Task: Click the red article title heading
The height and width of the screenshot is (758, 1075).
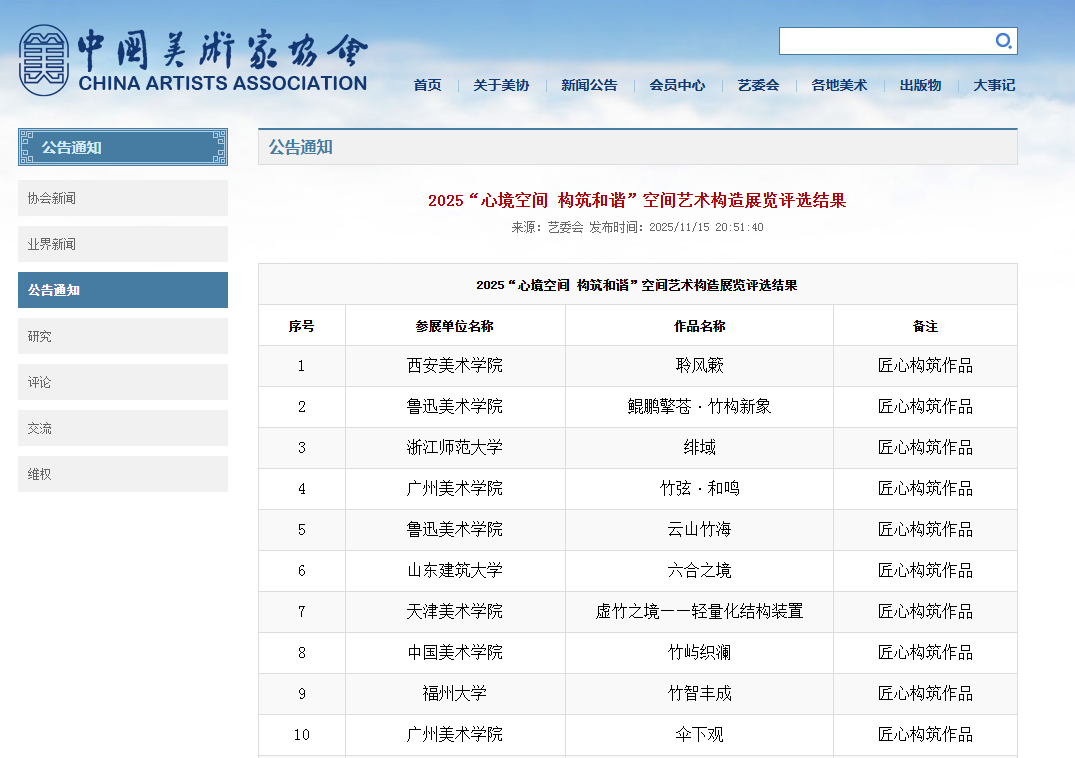Action: point(637,200)
